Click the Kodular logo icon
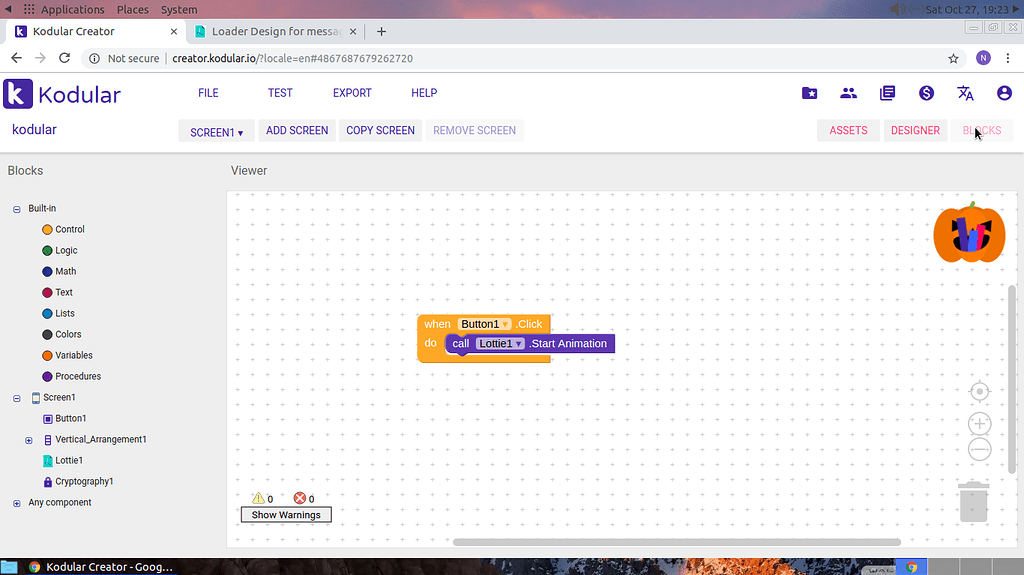The width and height of the screenshot is (1024, 575). [x=18, y=93]
